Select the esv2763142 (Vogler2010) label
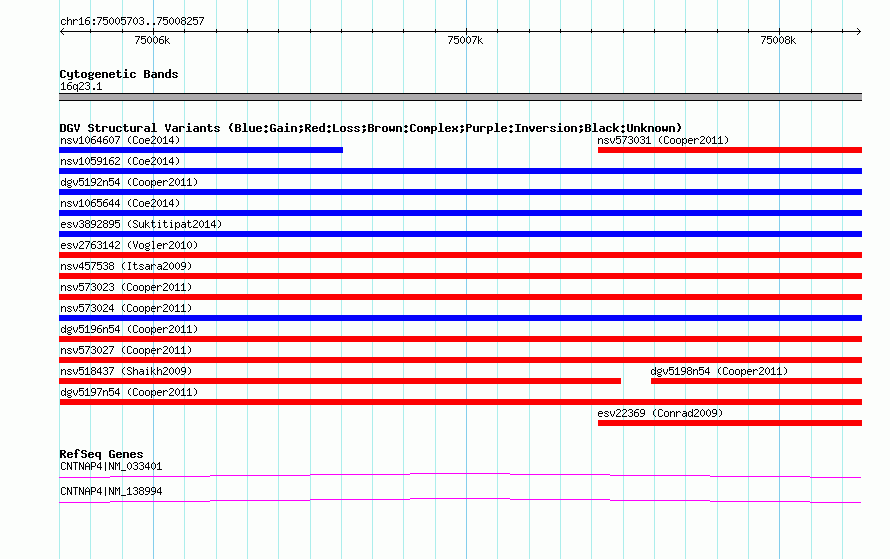Viewport: 890px width, 559px height. click(x=129, y=245)
